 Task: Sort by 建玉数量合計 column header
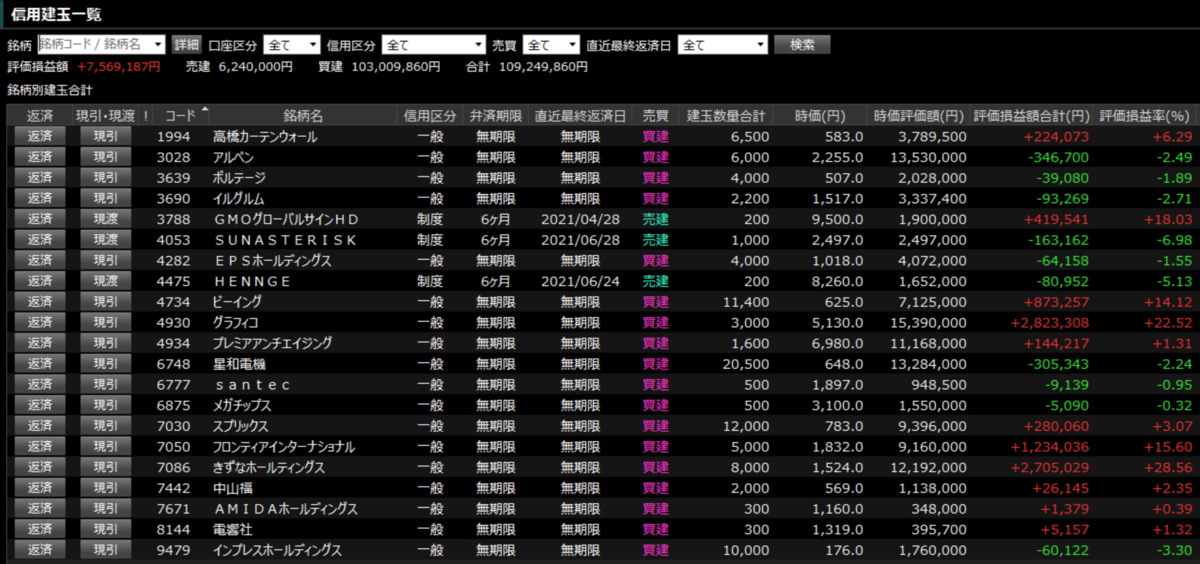click(726, 115)
